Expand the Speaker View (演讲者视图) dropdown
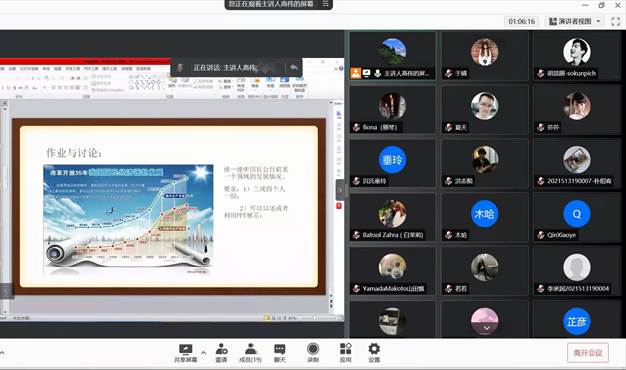 [574, 22]
